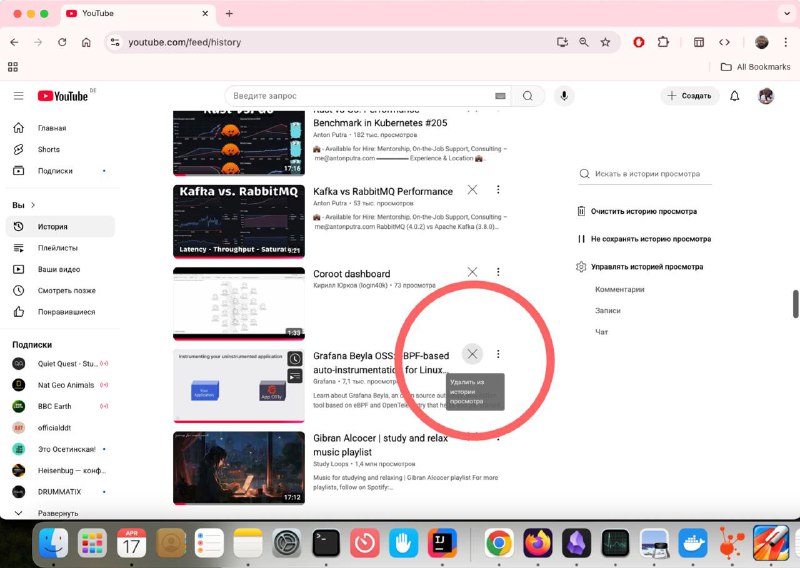Open more options for Coroot dashboard video
The width and height of the screenshot is (800, 568).
(x=498, y=272)
